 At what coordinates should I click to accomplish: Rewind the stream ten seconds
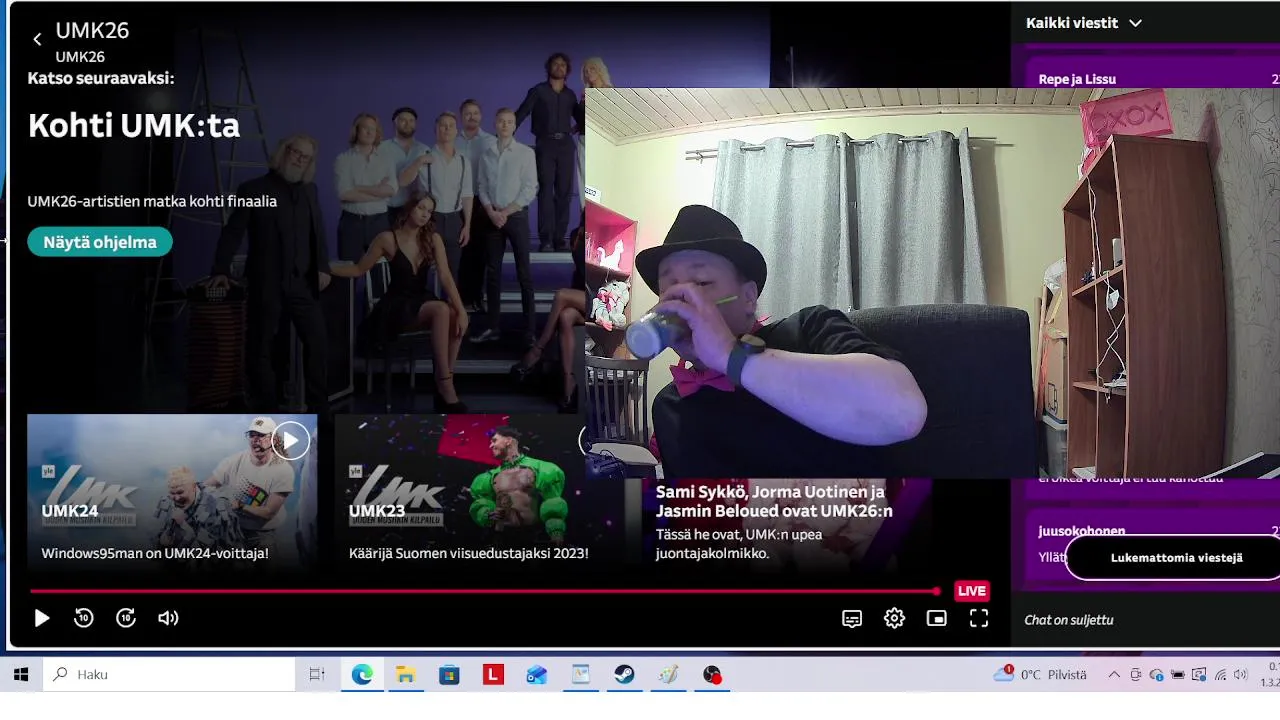point(84,619)
